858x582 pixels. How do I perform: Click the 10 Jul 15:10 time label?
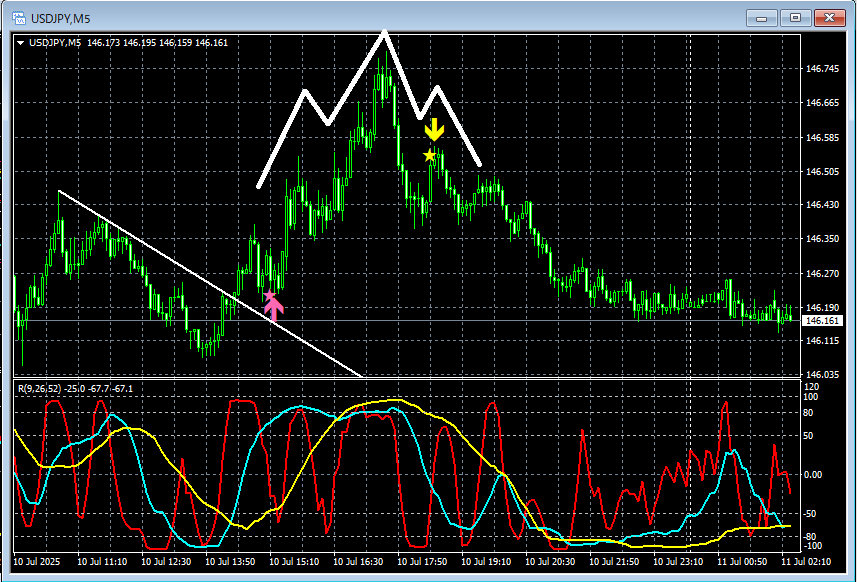(294, 562)
